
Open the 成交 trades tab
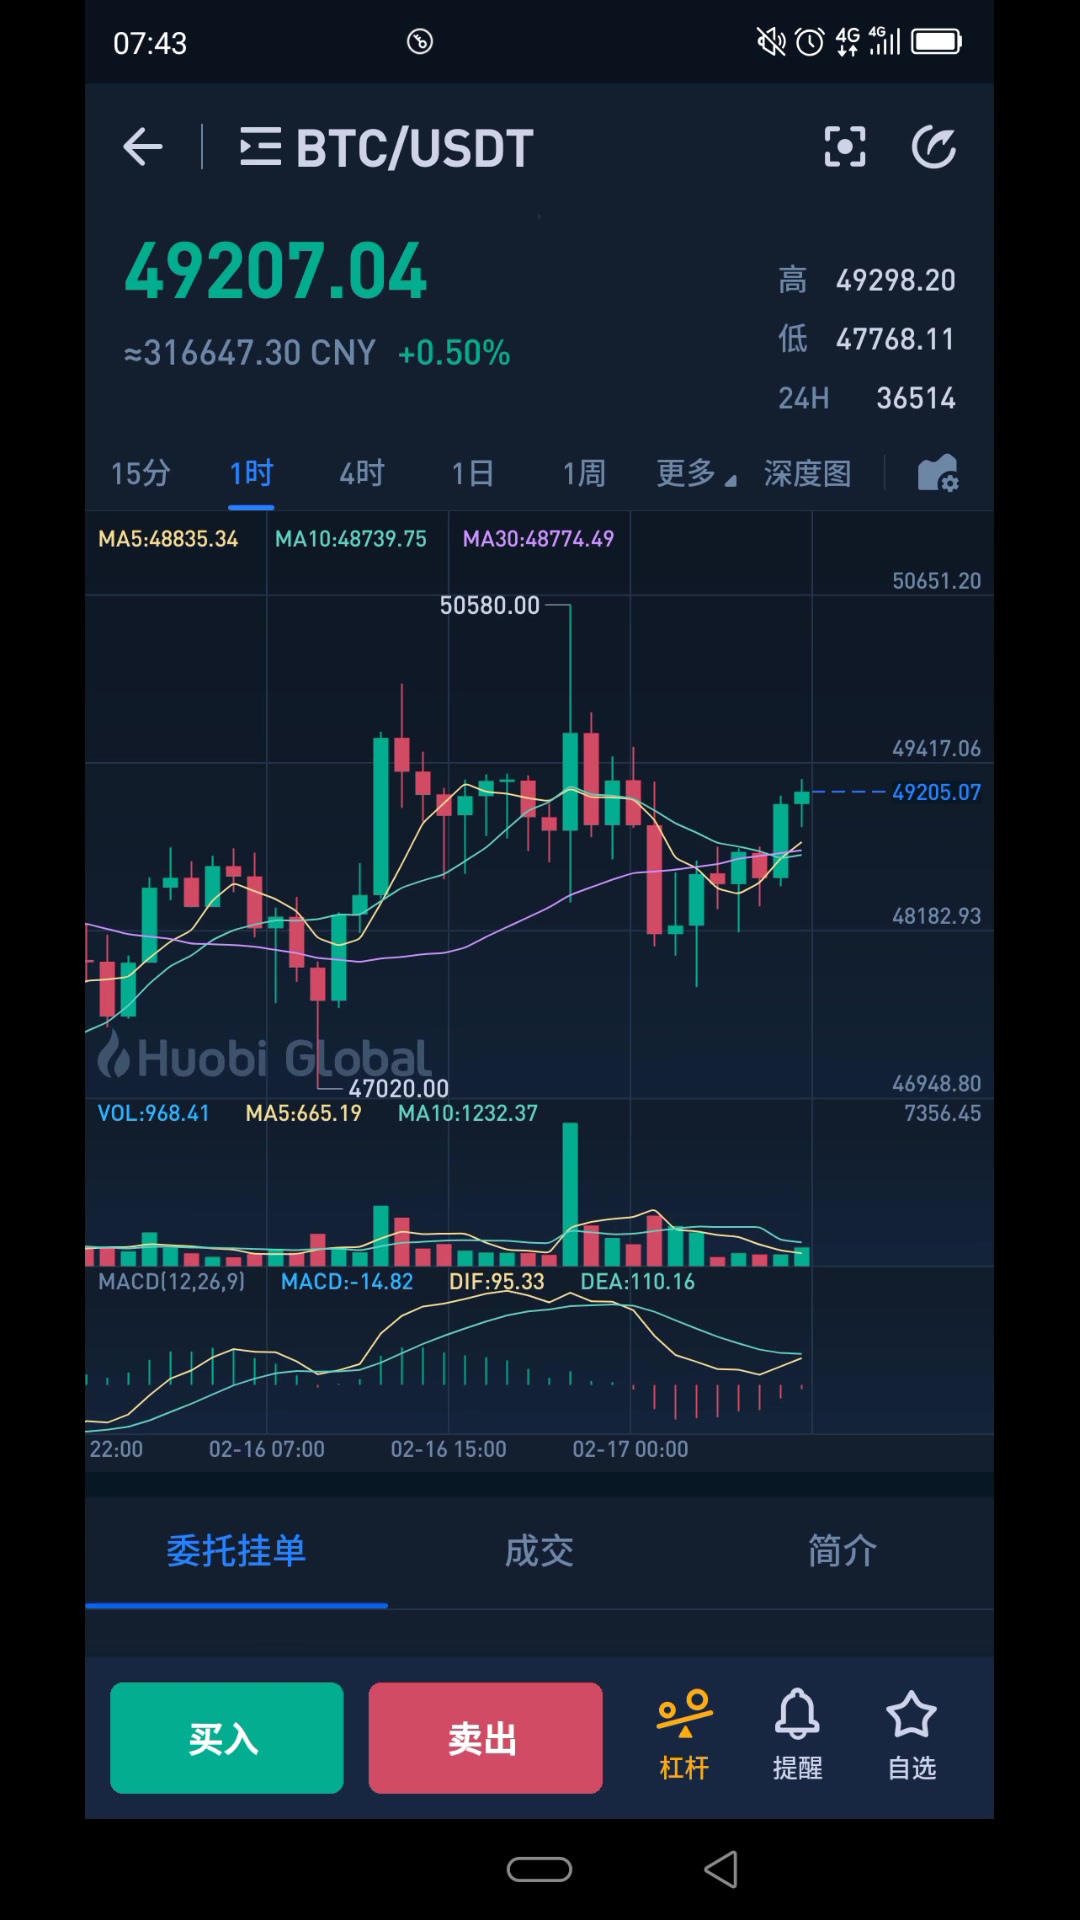coord(539,1551)
